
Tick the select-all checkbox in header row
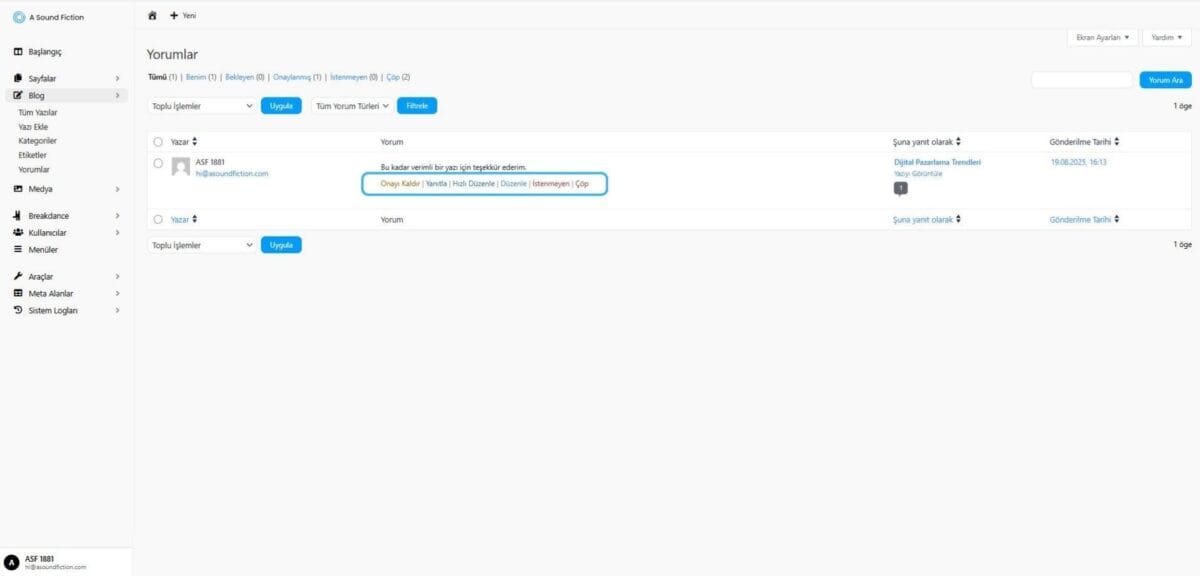(158, 142)
